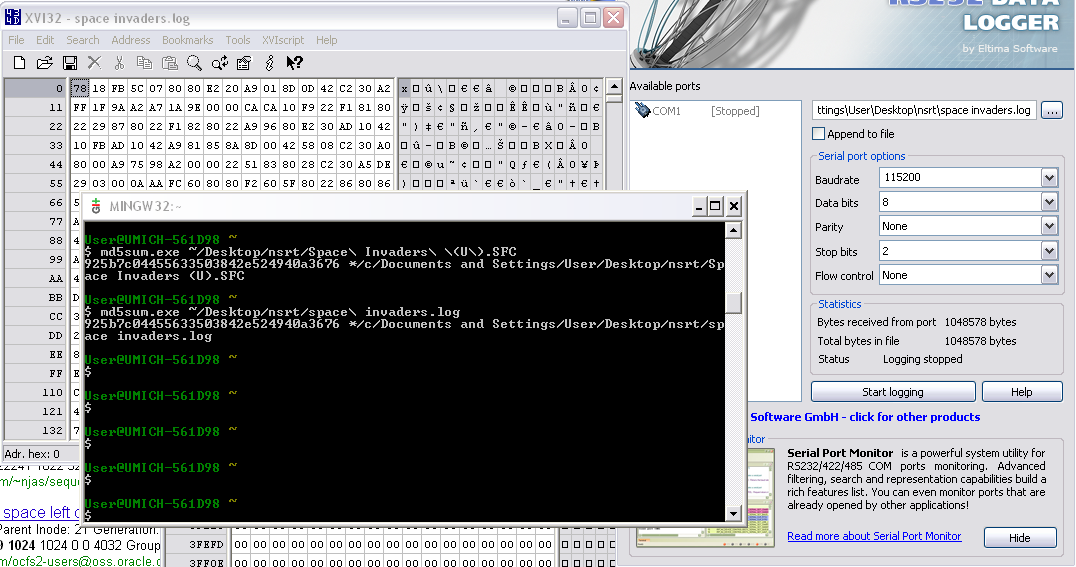Click the info "i" icon in XVI32 toolbar
This screenshot has height=567, width=1076.
click(269, 63)
